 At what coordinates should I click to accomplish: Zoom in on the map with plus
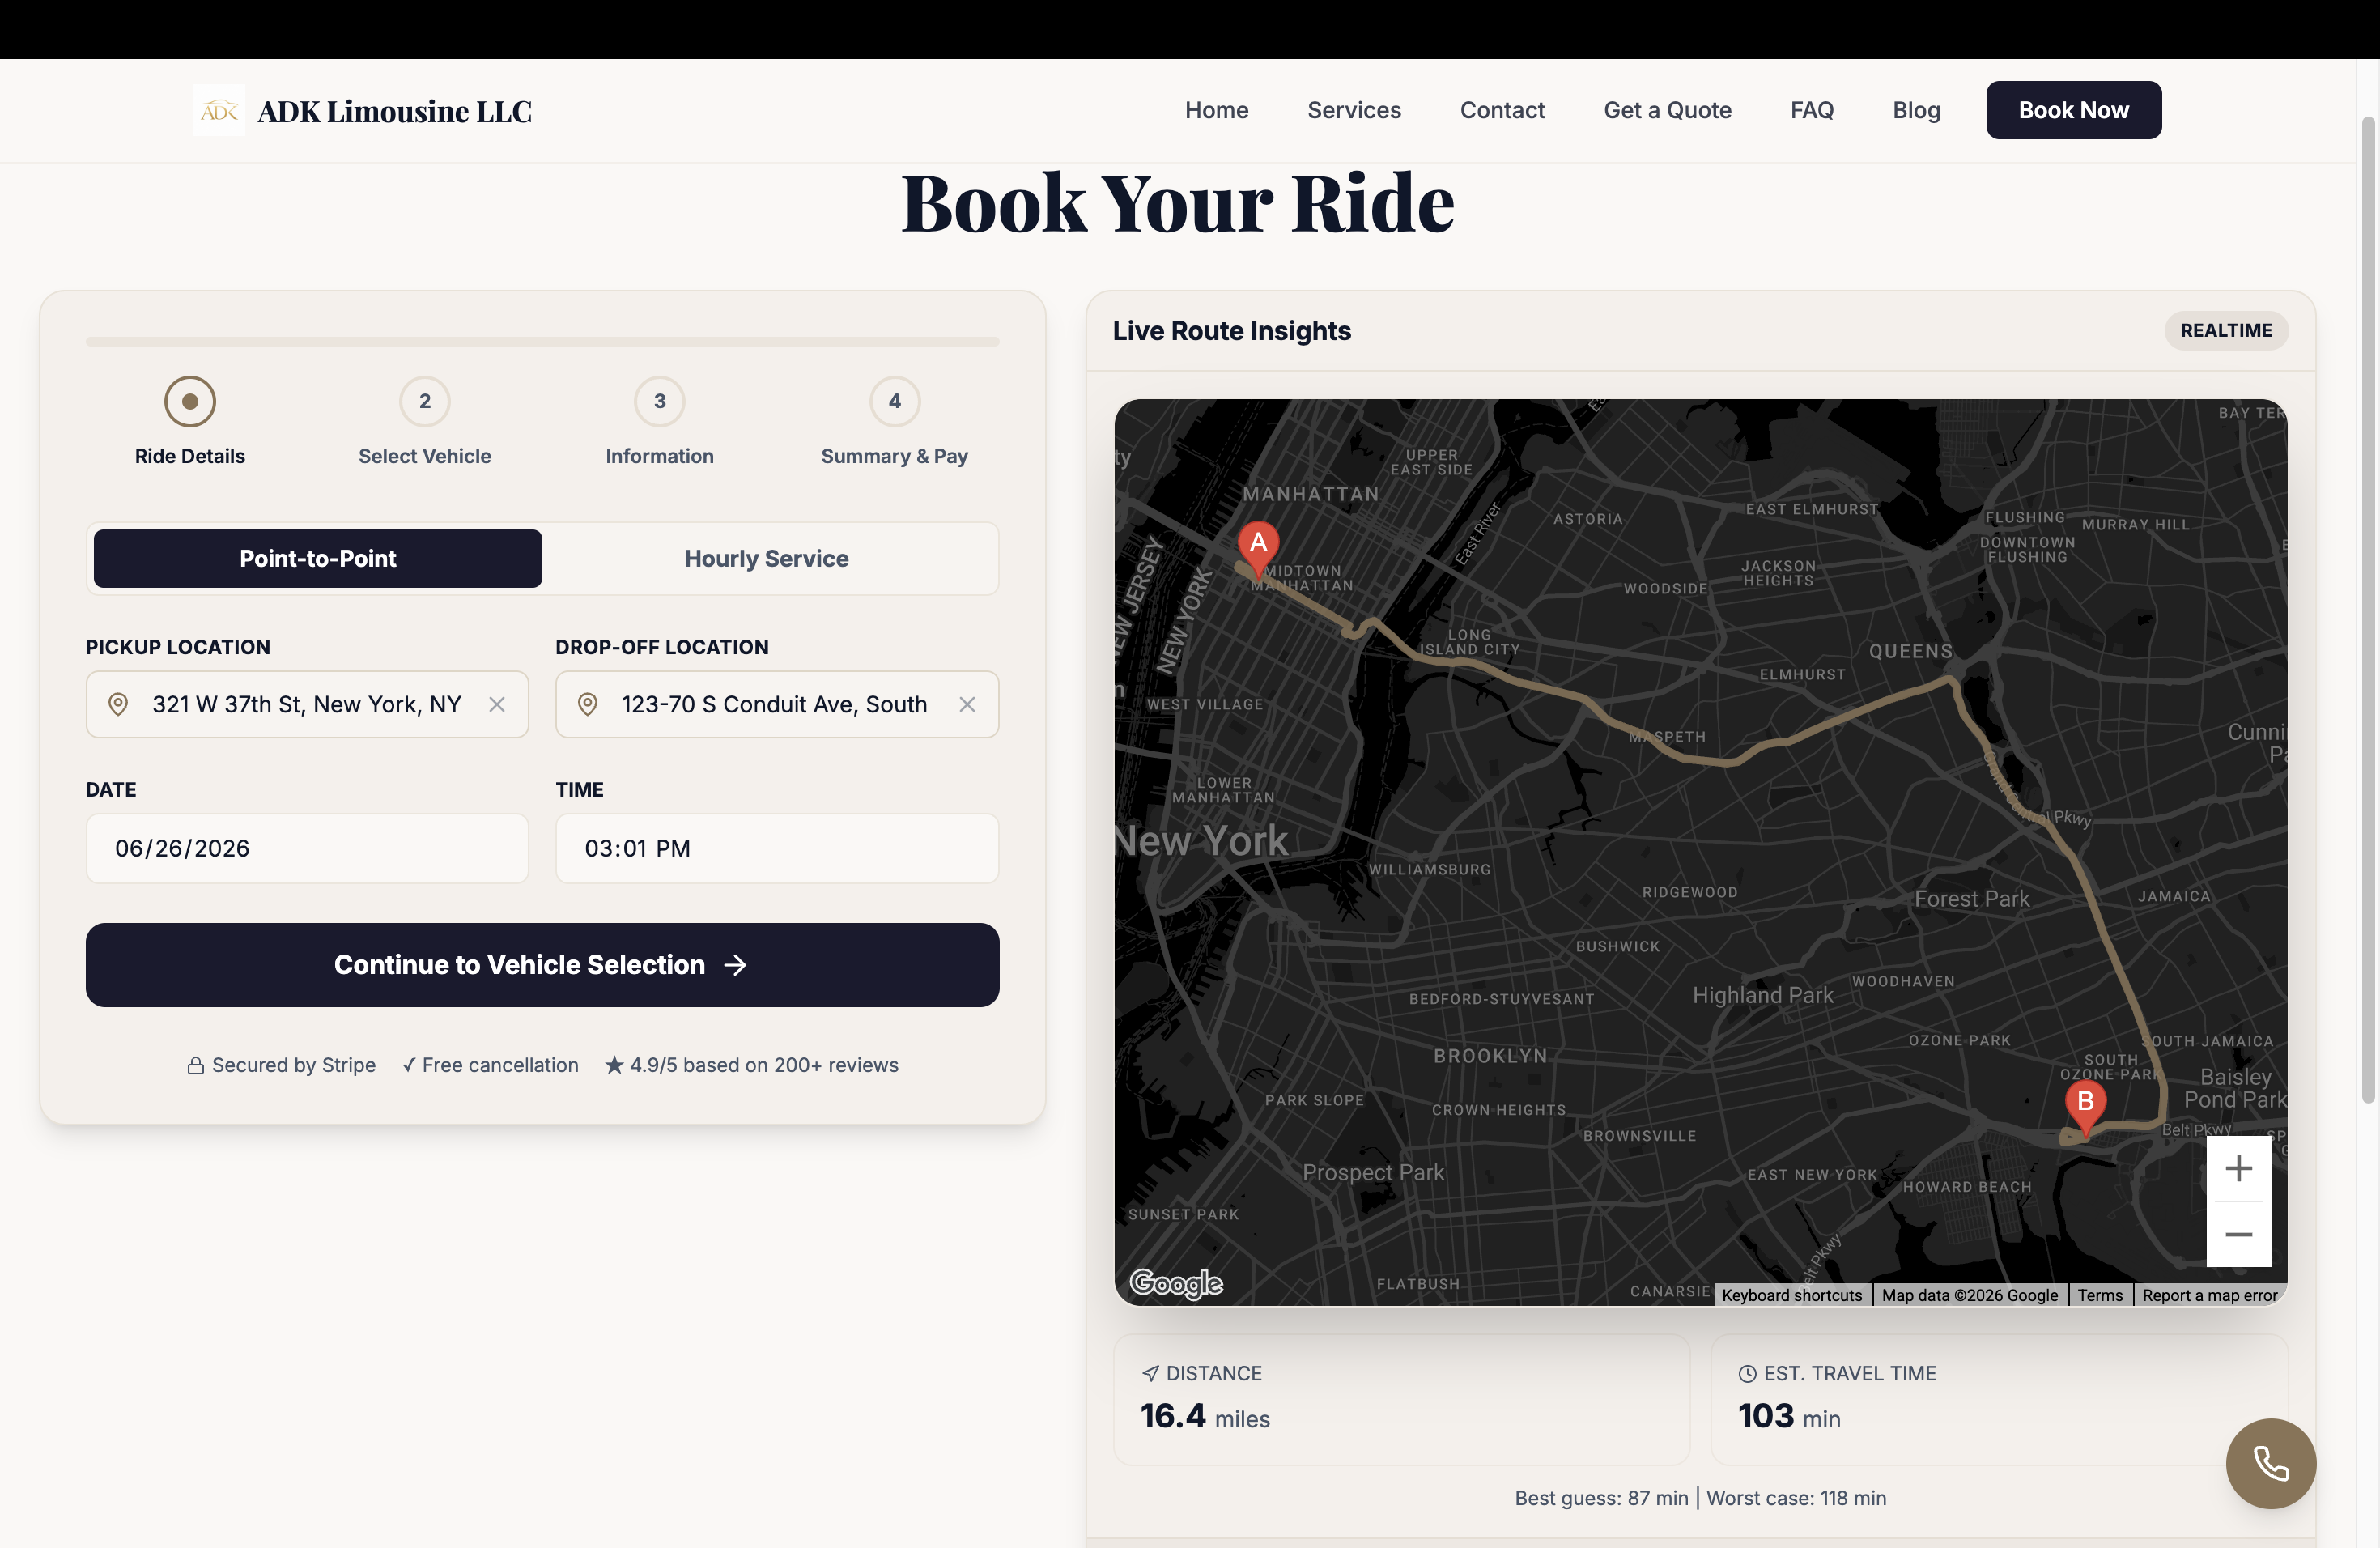tap(2238, 1168)
